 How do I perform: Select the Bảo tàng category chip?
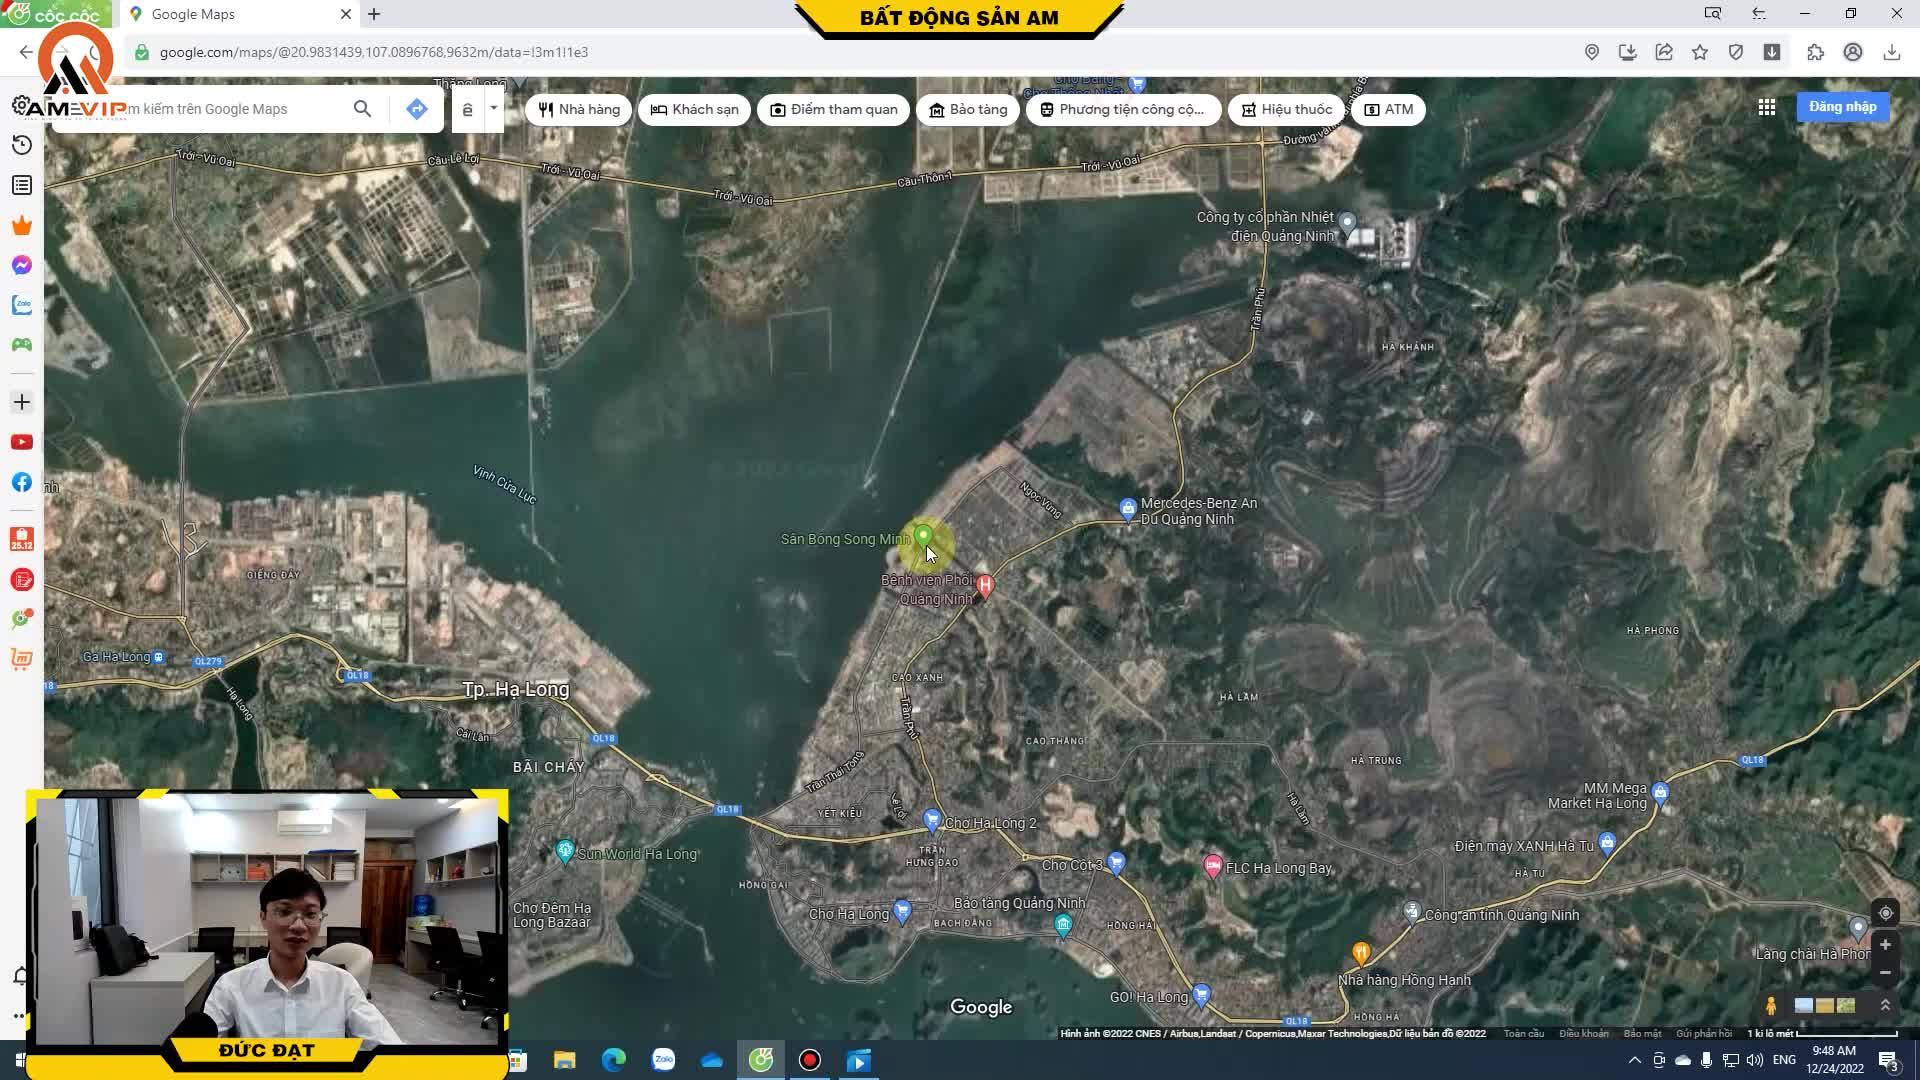pos(968,110)
